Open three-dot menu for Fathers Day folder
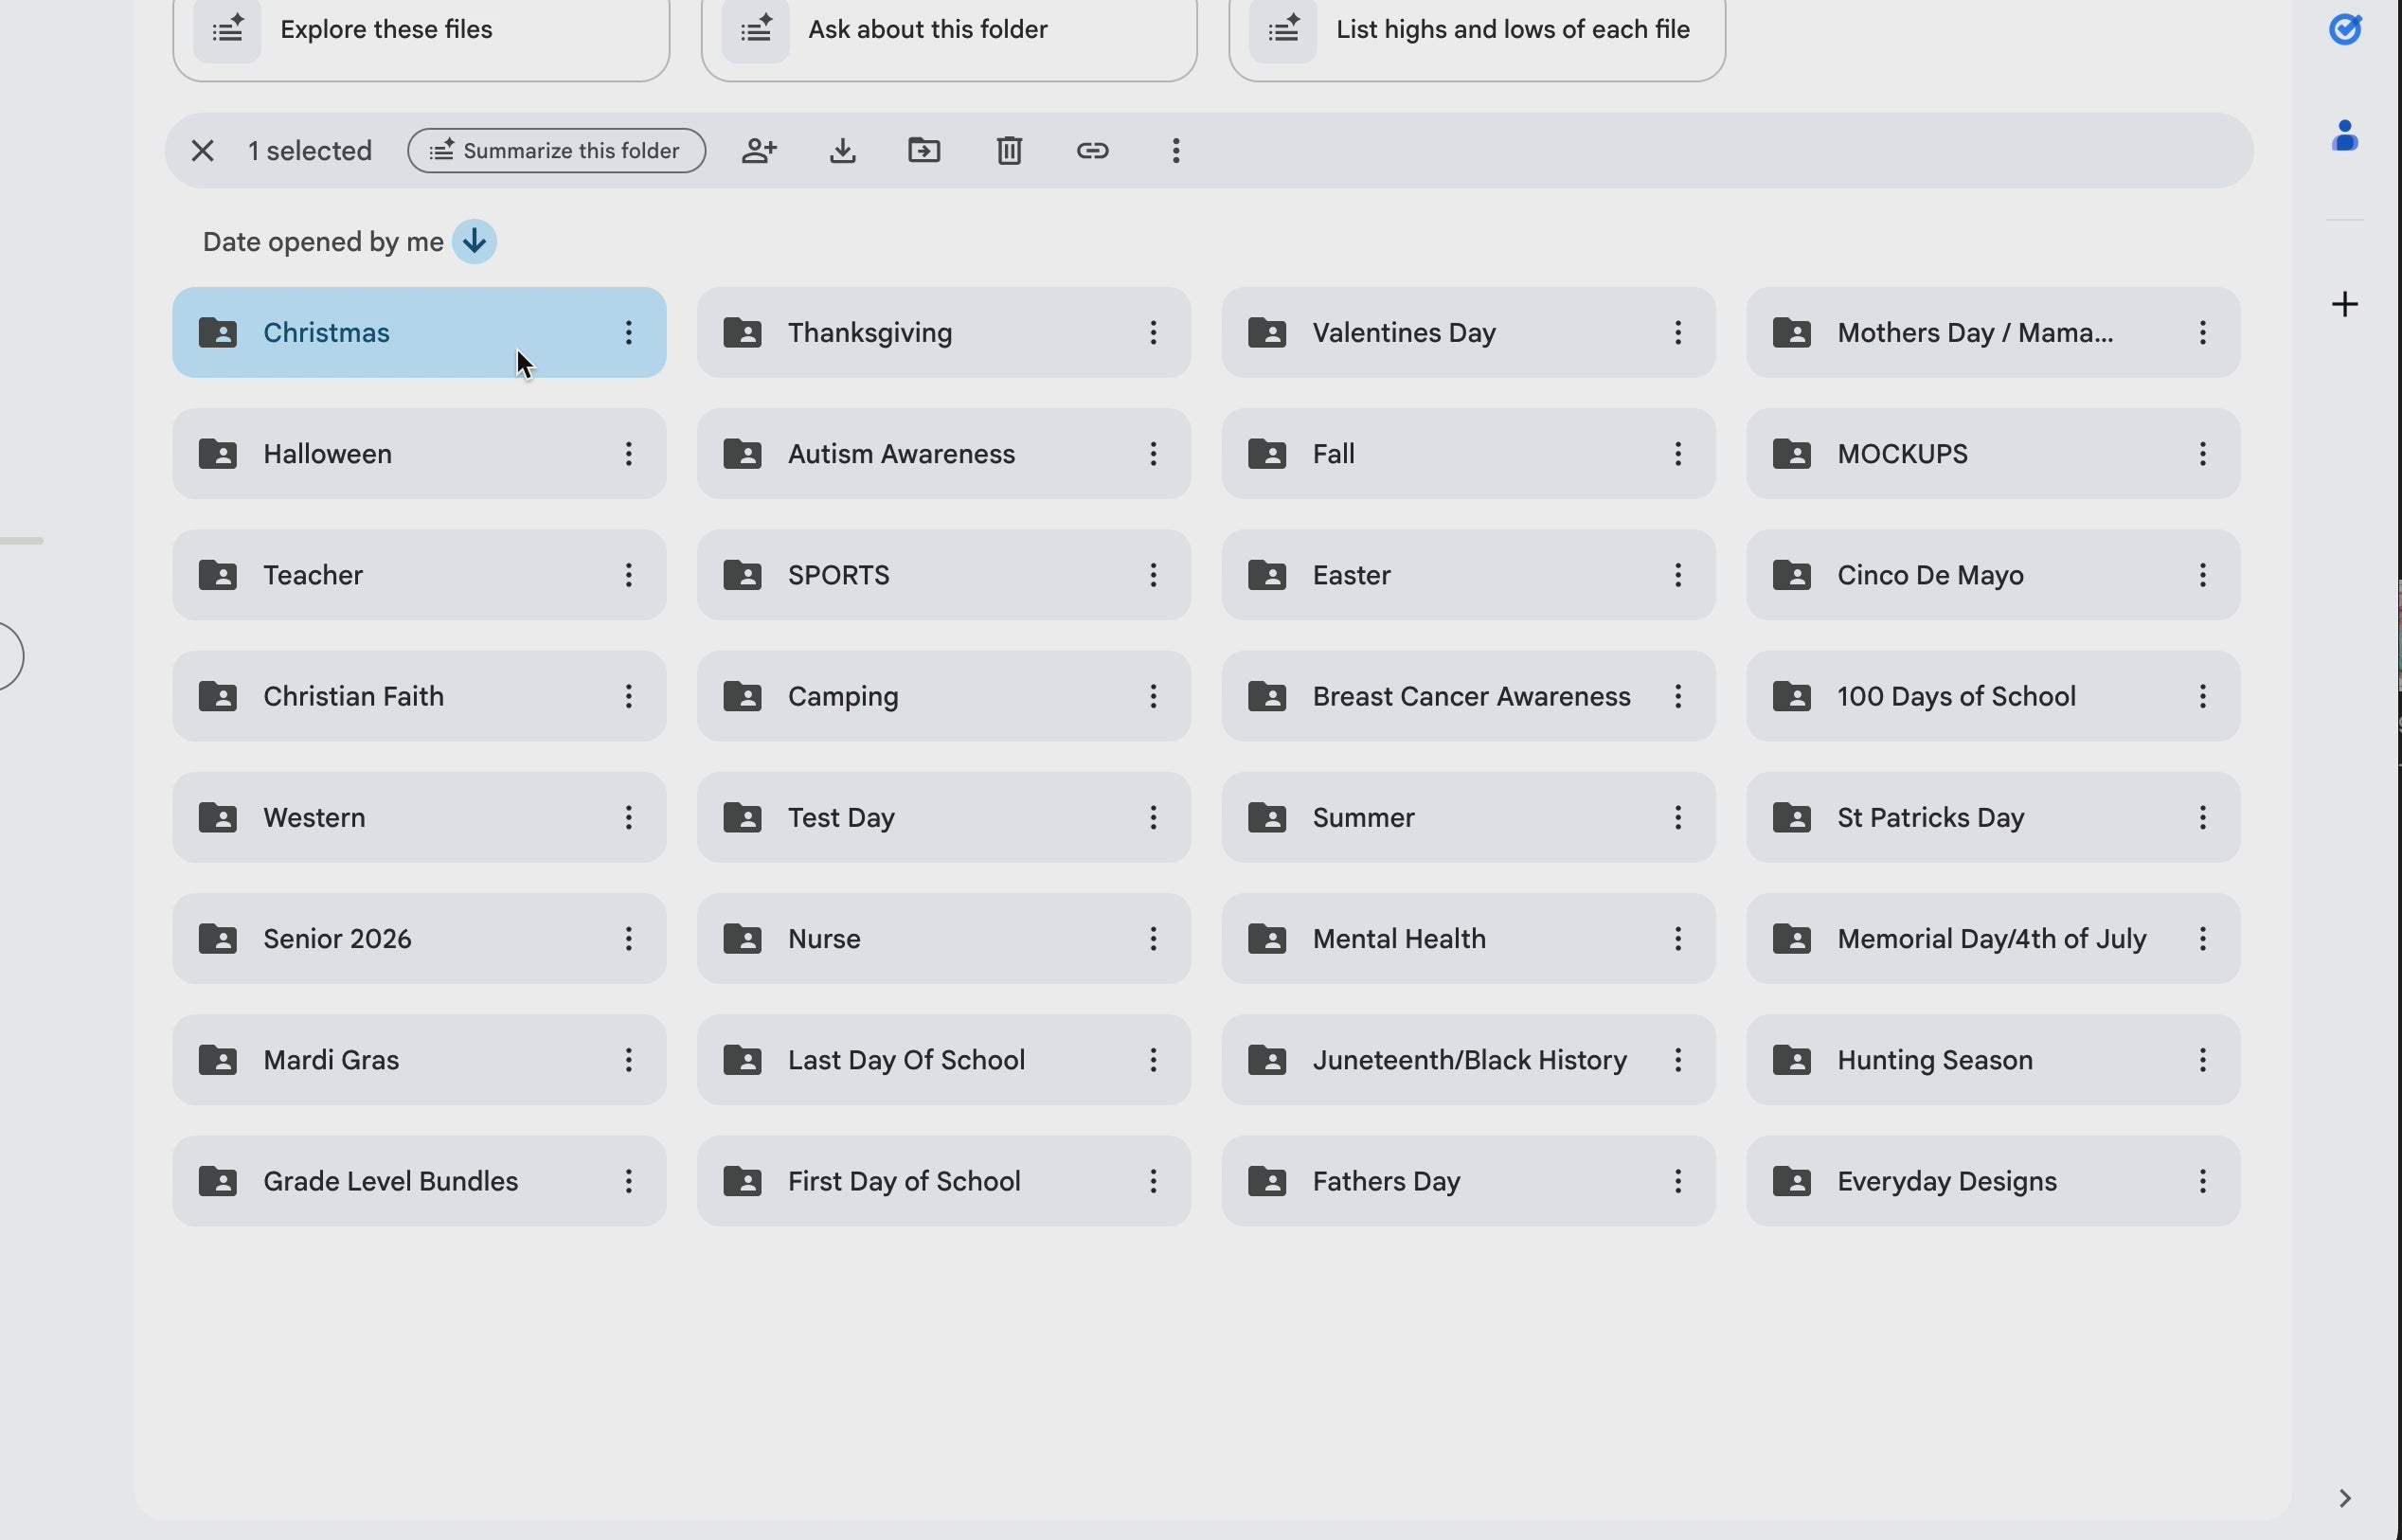The image size is (2402, 1540). pyautogui.click(x=1677, y=1181)
